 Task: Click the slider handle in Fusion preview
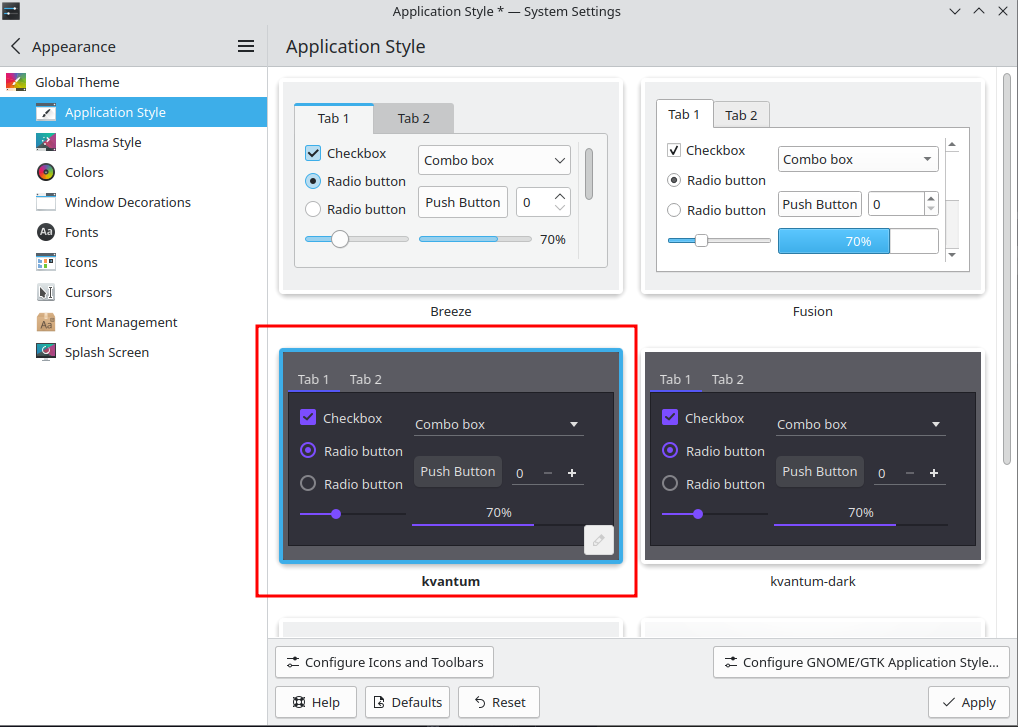click(701, 241)
